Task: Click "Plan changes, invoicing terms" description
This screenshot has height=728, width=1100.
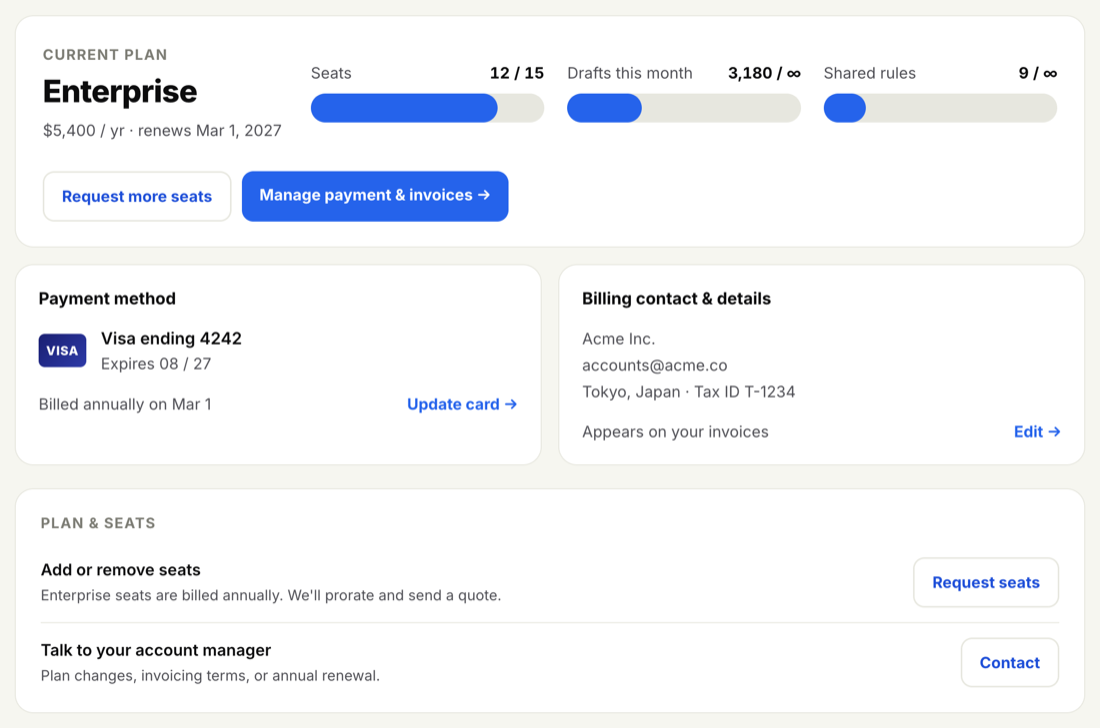Action: point(210,675)
